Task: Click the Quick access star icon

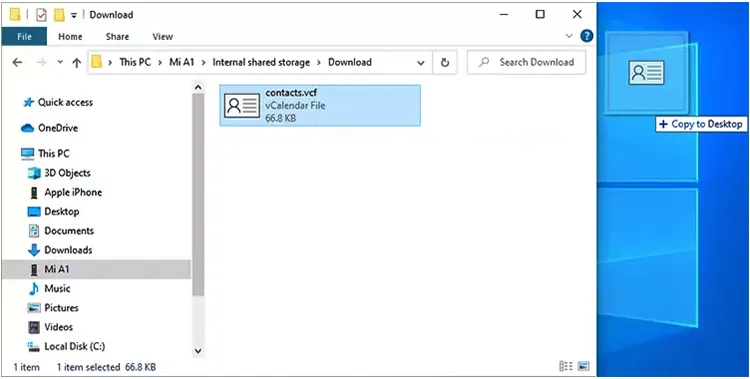Action: point(29,102)
